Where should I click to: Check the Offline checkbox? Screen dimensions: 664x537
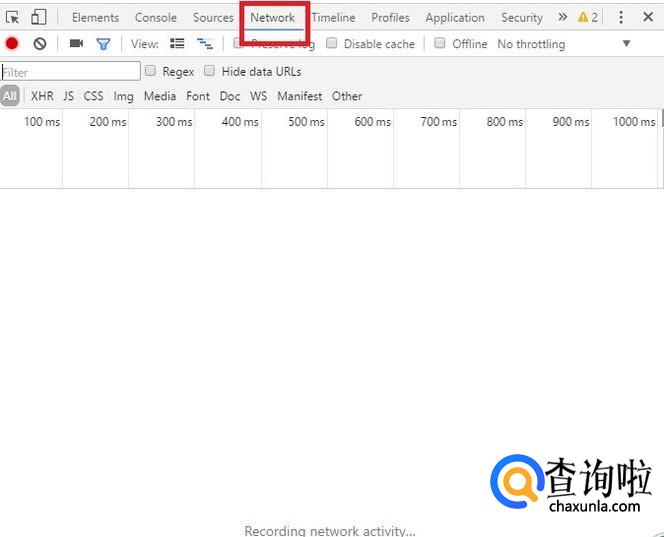440,43
